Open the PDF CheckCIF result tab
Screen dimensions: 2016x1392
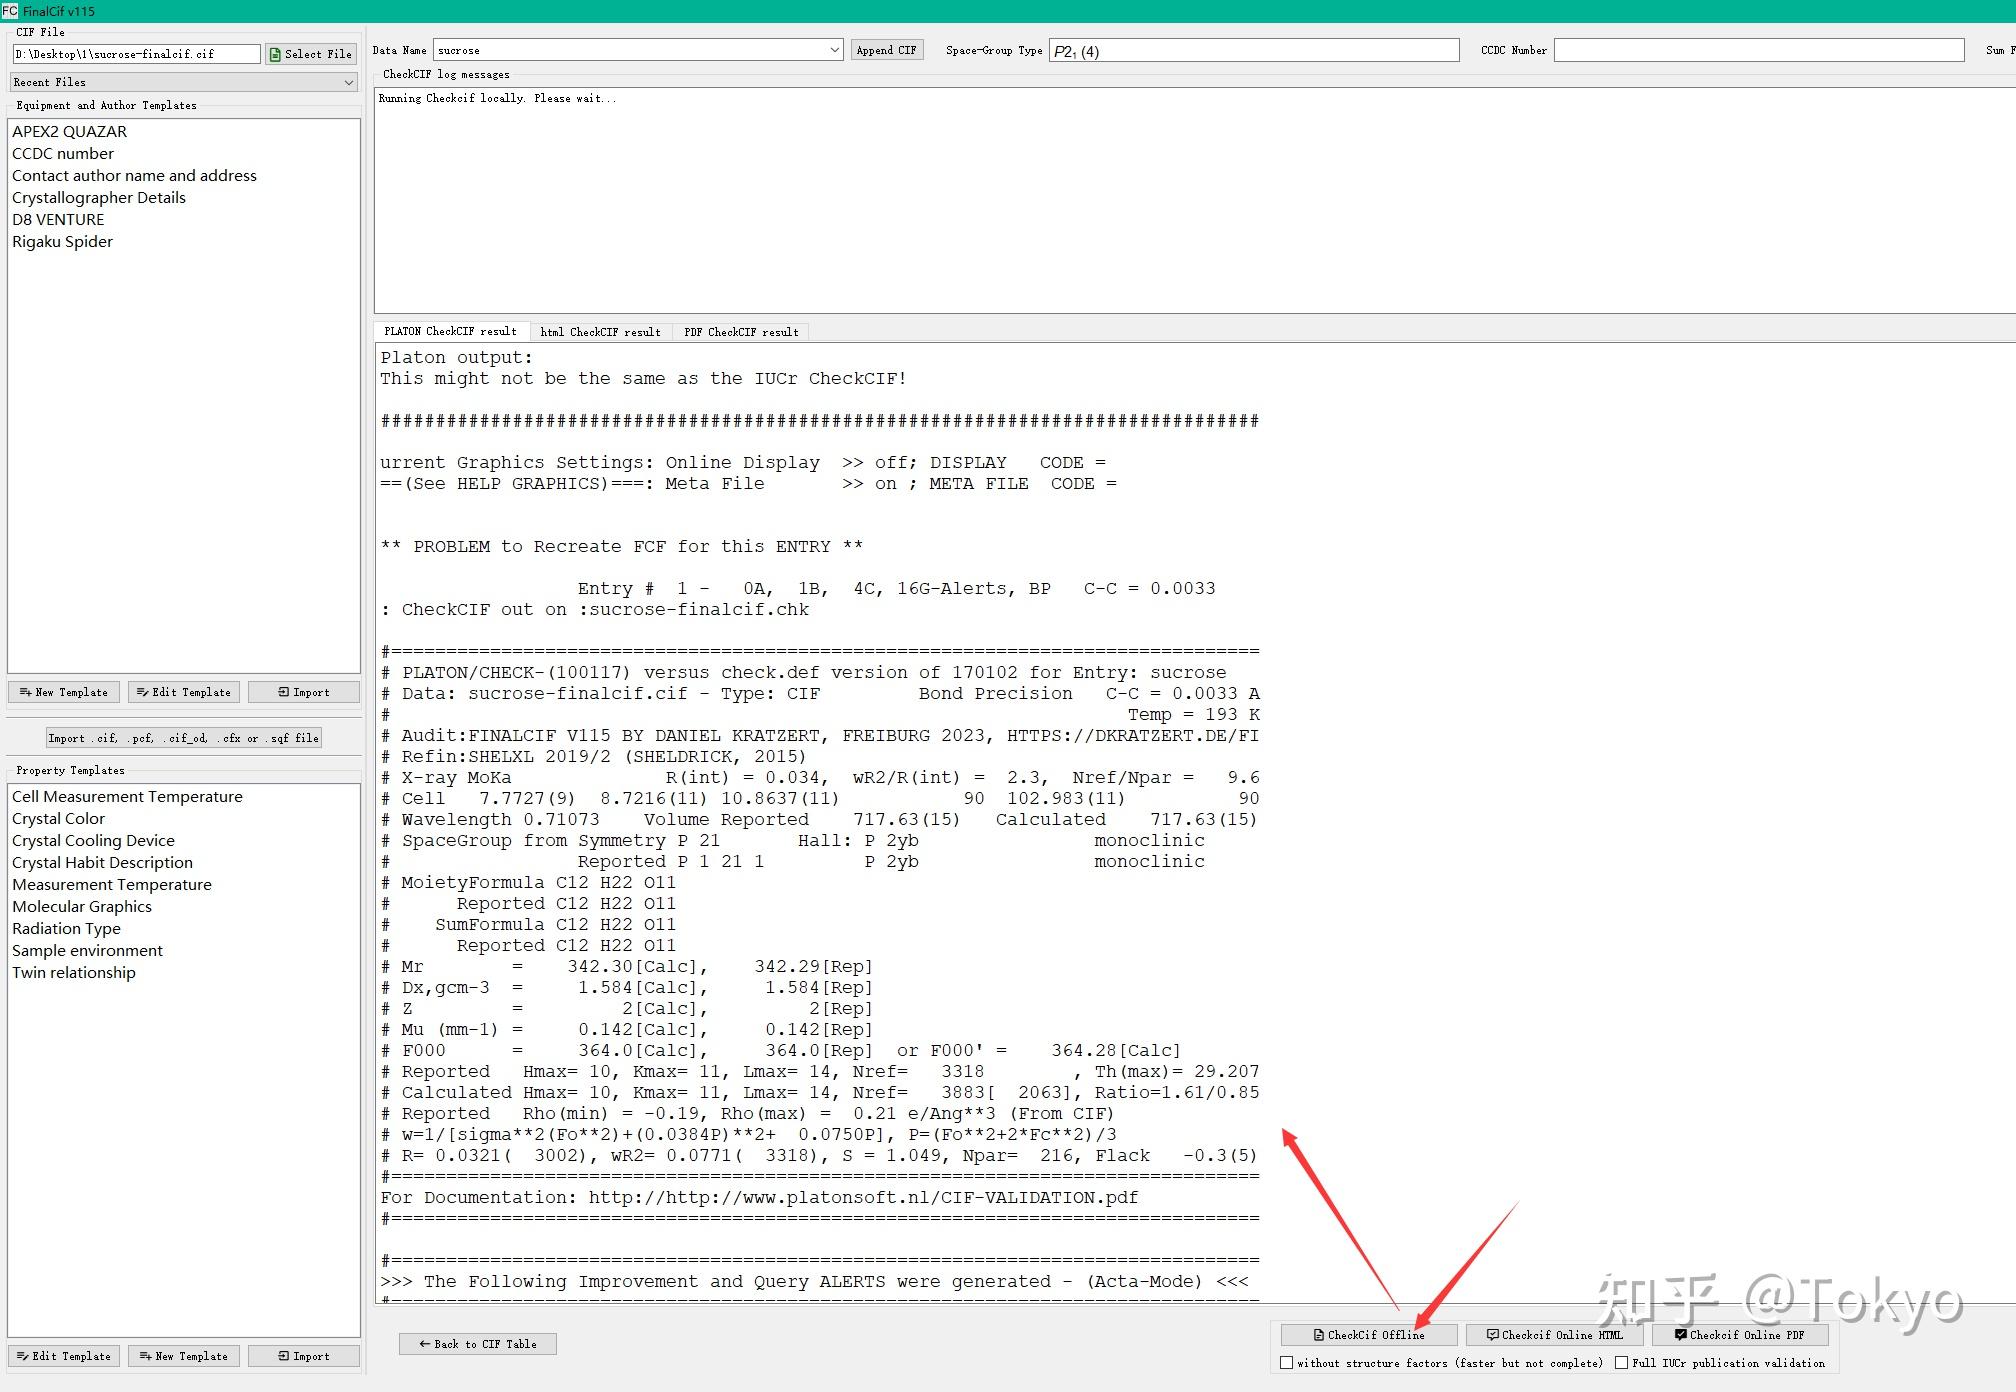click(x=741, y=332)
